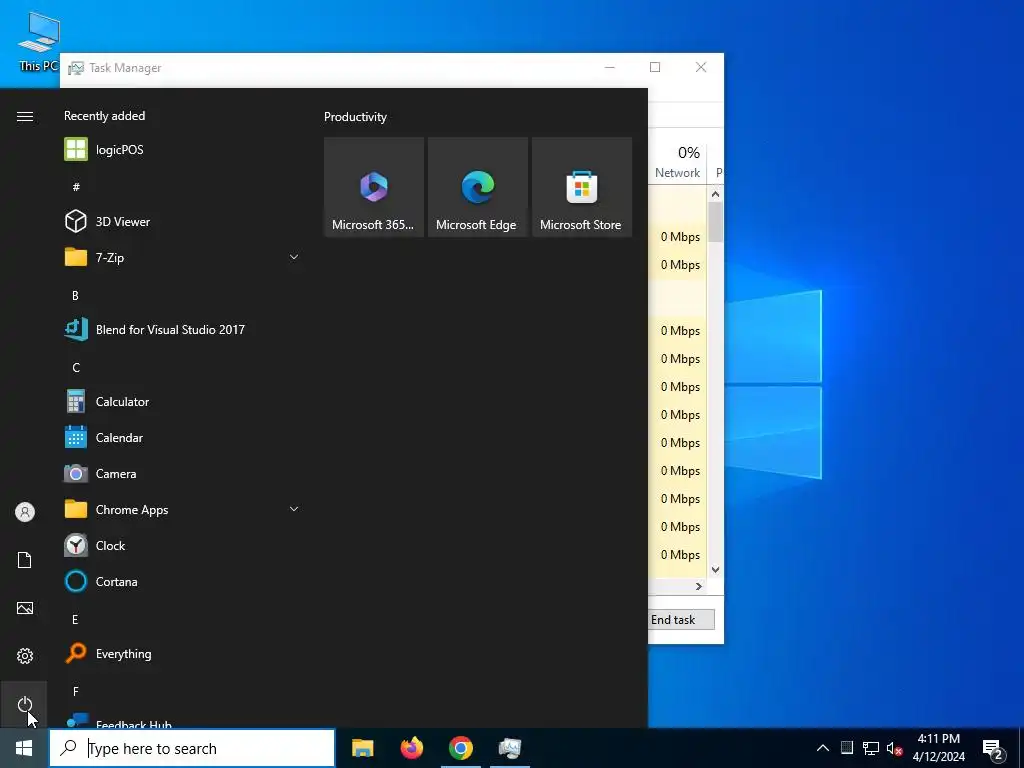Open the user account icon
The height and width of the screenshot is (768, 1024).
25,512
